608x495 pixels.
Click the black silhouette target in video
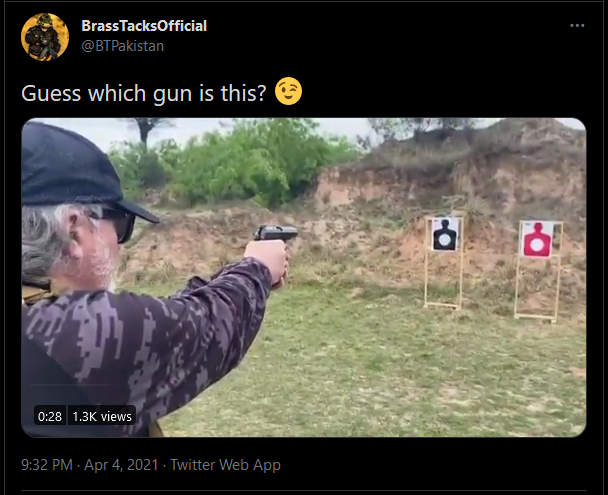coord(444,235)
